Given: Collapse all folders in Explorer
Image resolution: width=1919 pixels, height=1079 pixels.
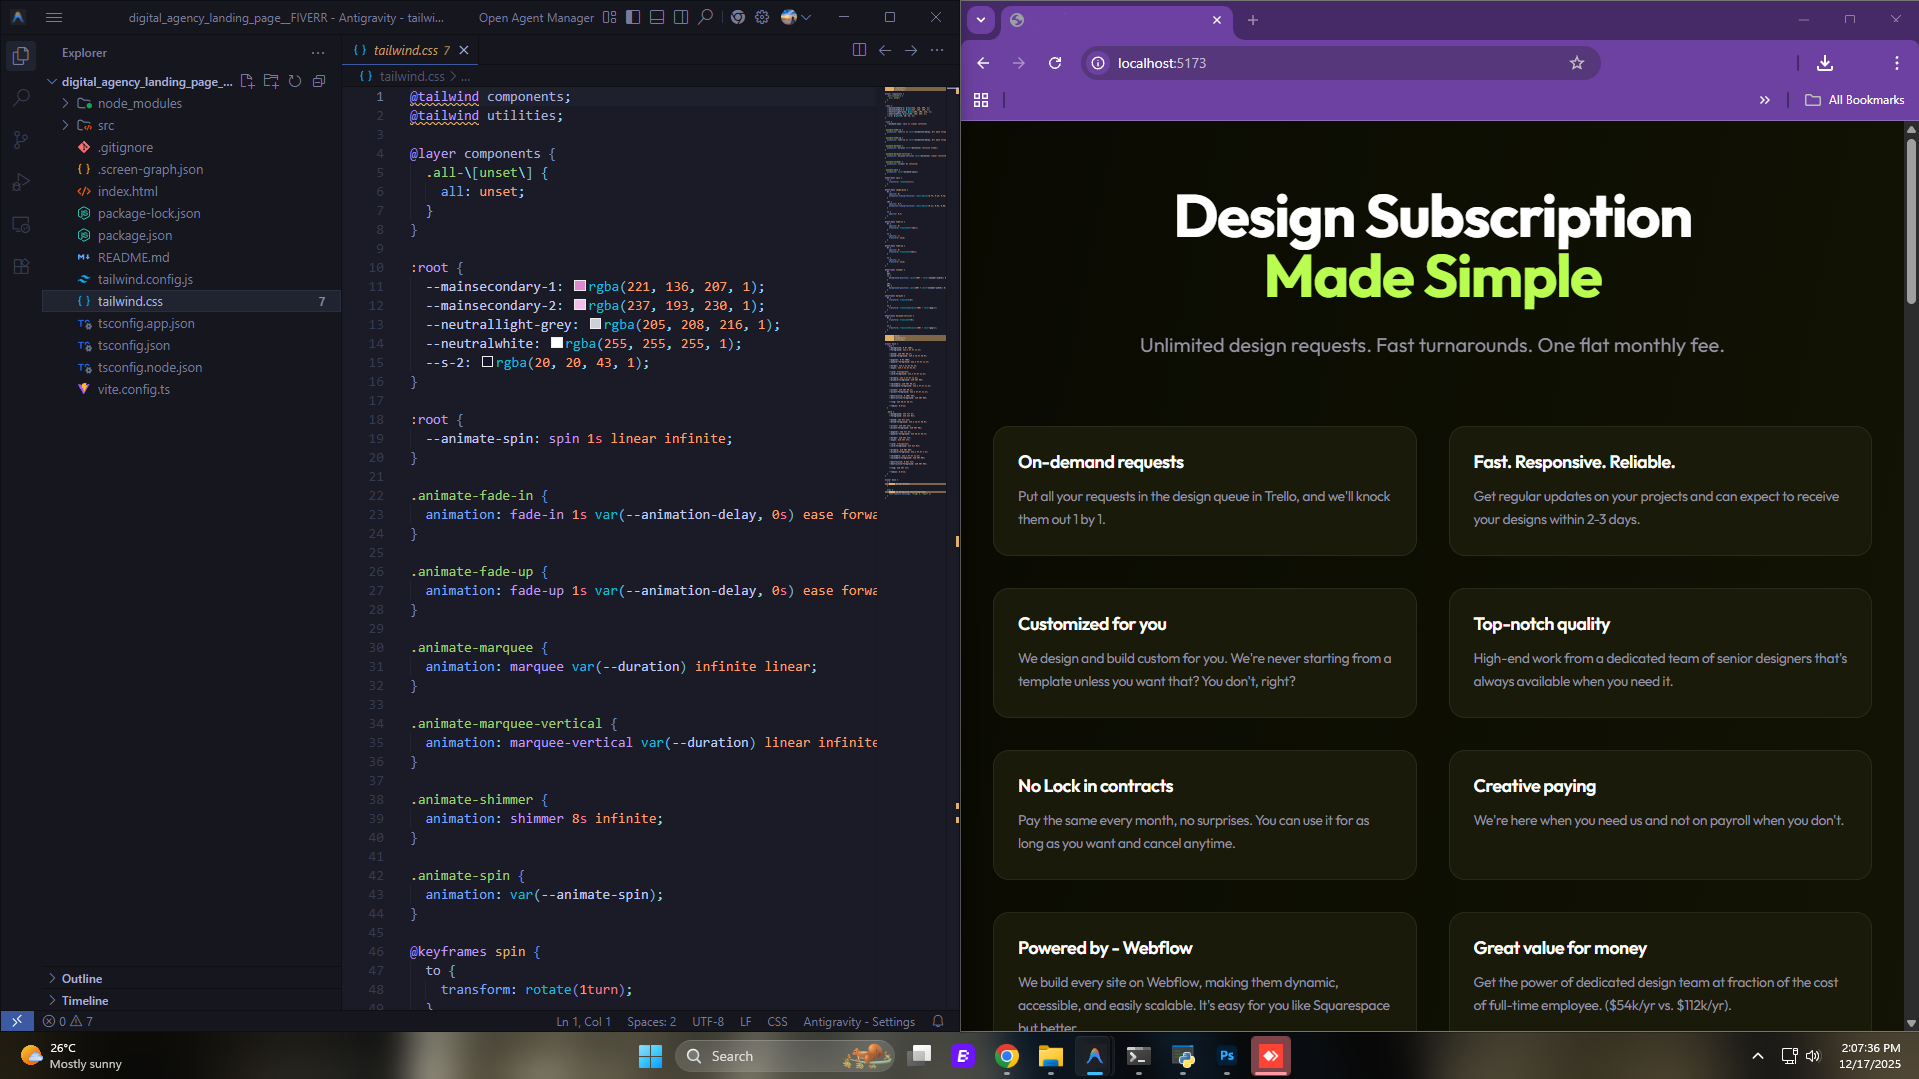Looking at the screenshot, I should point(319,81).
